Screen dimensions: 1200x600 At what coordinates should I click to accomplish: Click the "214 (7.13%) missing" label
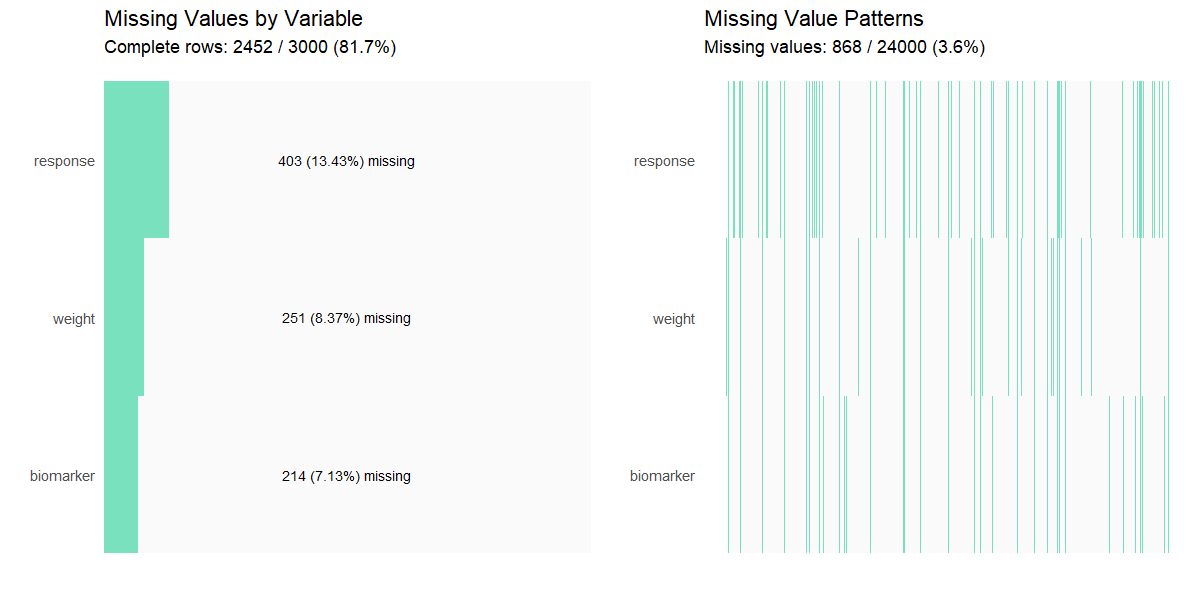click(346, 477)
